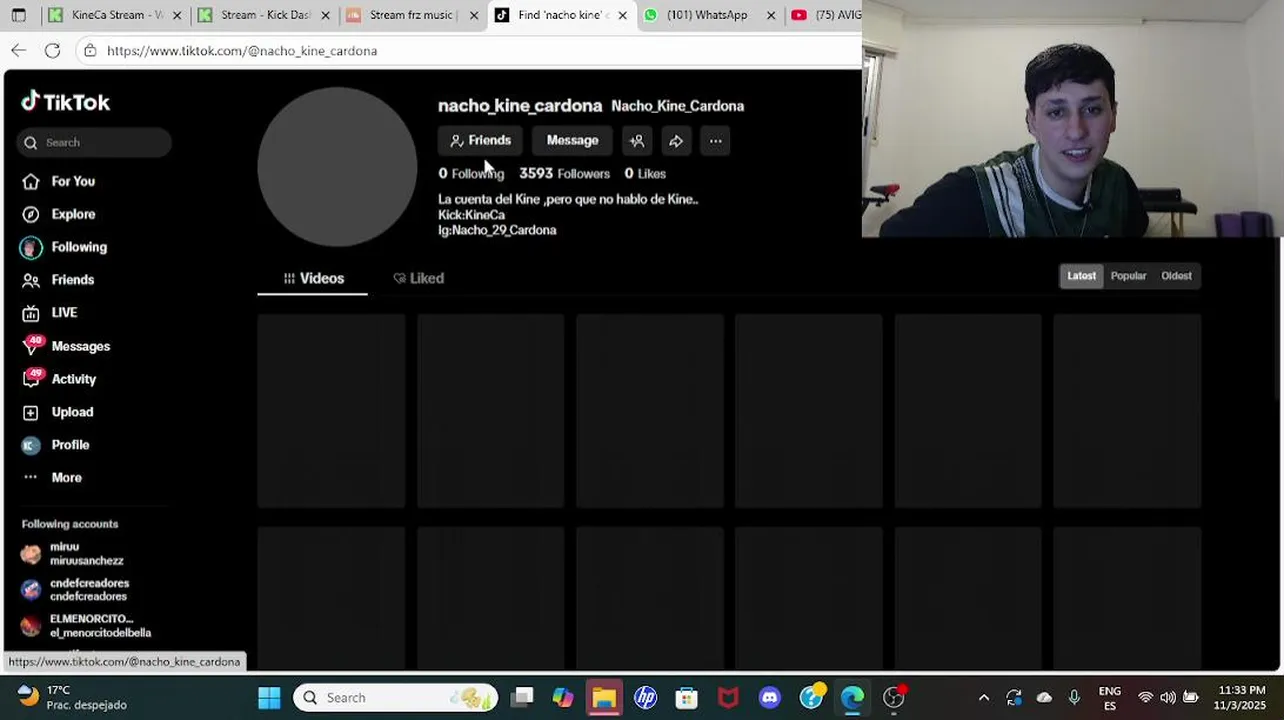Click the 0 Likes count

click(x=645, y=174)
